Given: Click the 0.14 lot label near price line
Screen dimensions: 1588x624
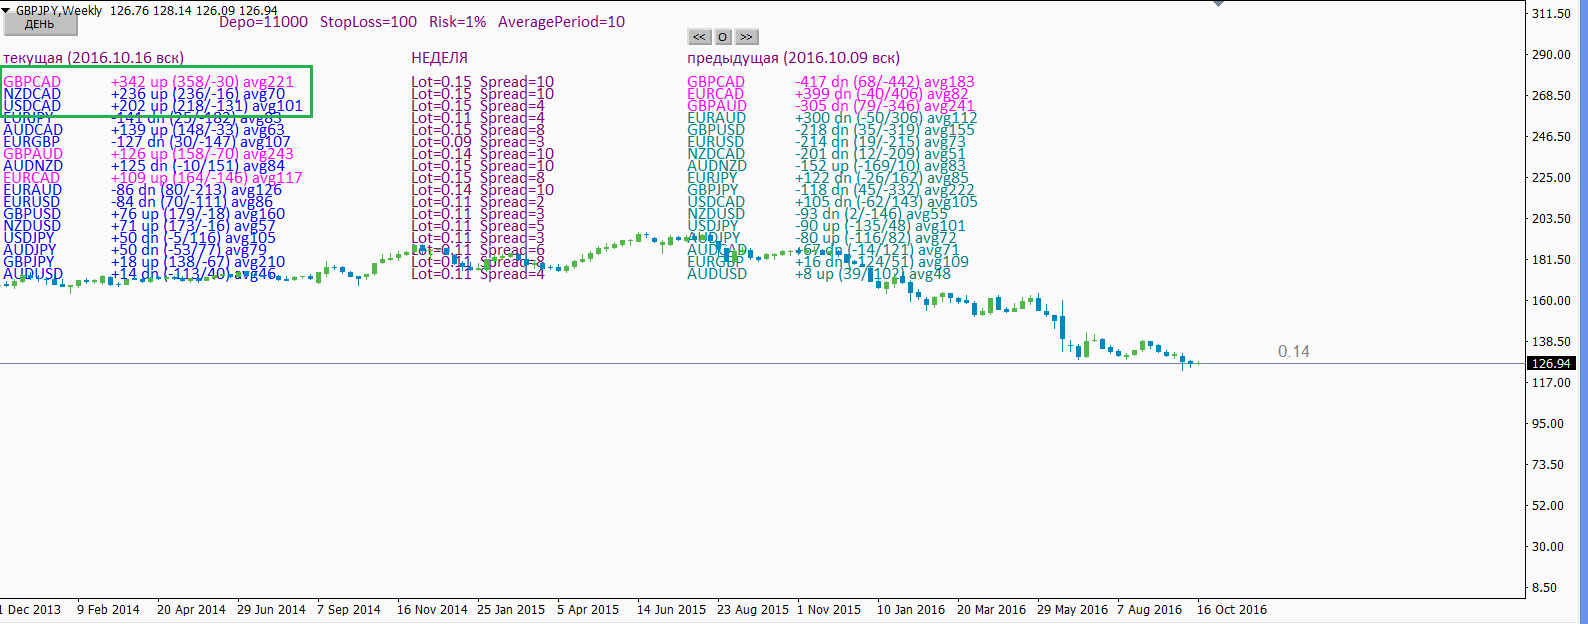Looking at the screenshot, I should [x=1294, y=351].
